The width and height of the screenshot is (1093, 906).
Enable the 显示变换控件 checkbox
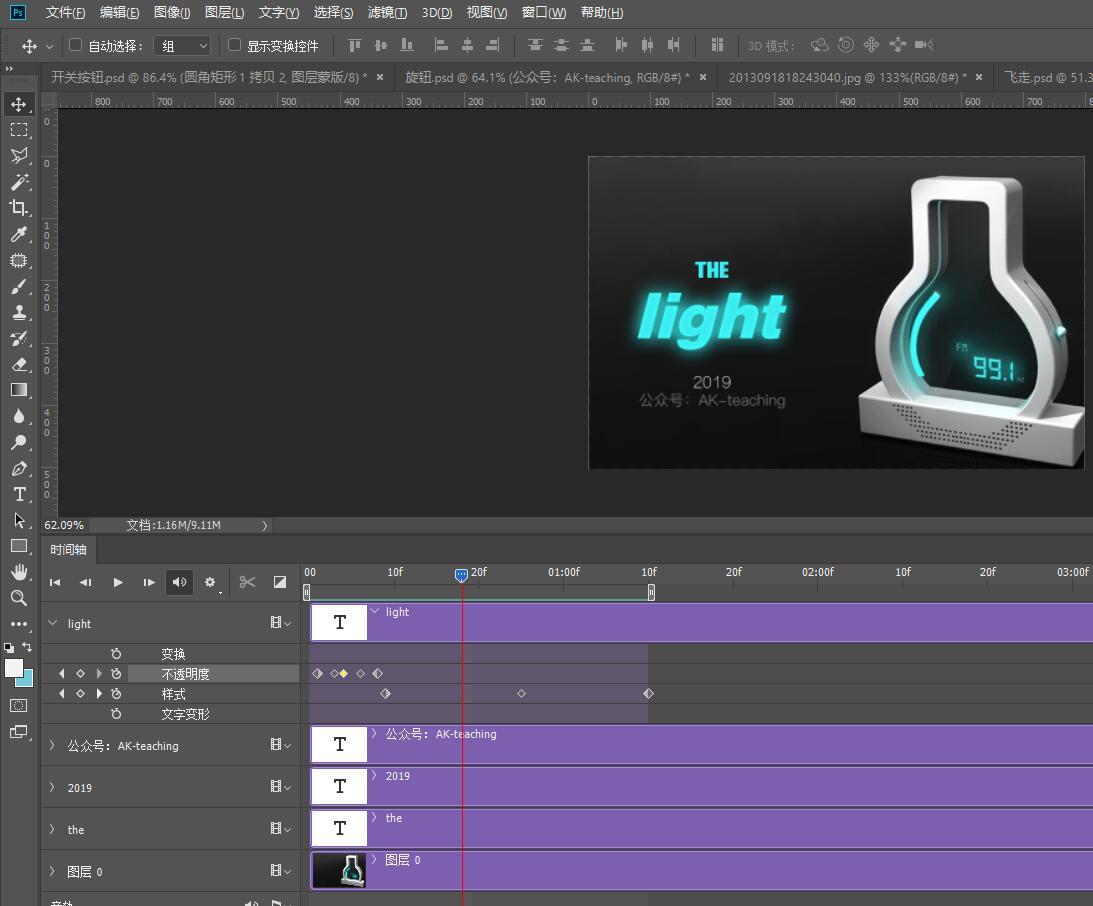pyautogui.click(x=234, y=45)
